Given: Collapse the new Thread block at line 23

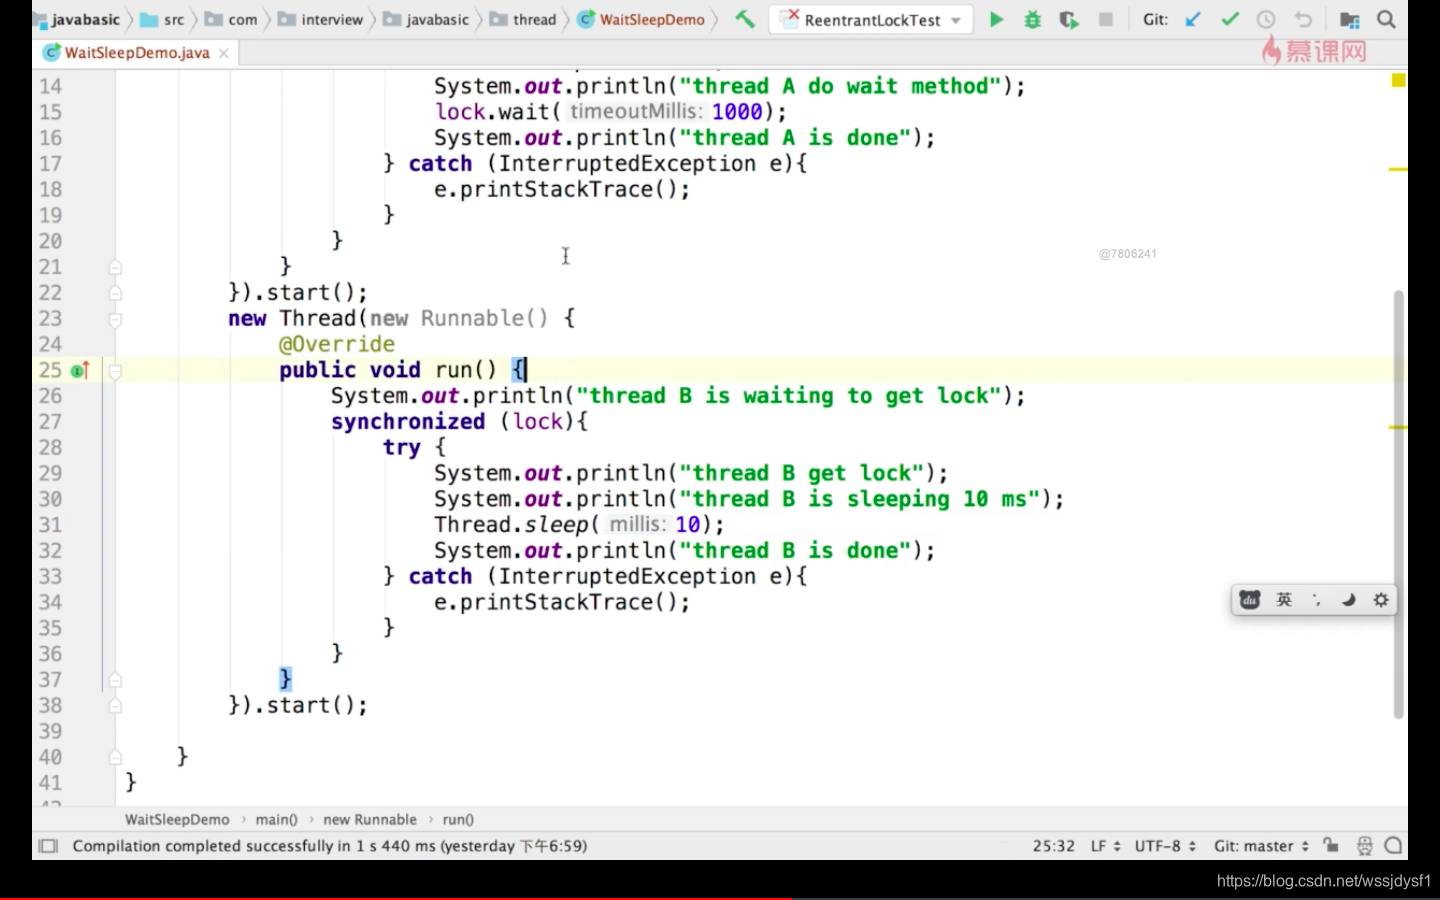Looking at the screenshot, I should pyautogui.click(x=115, y=320).
